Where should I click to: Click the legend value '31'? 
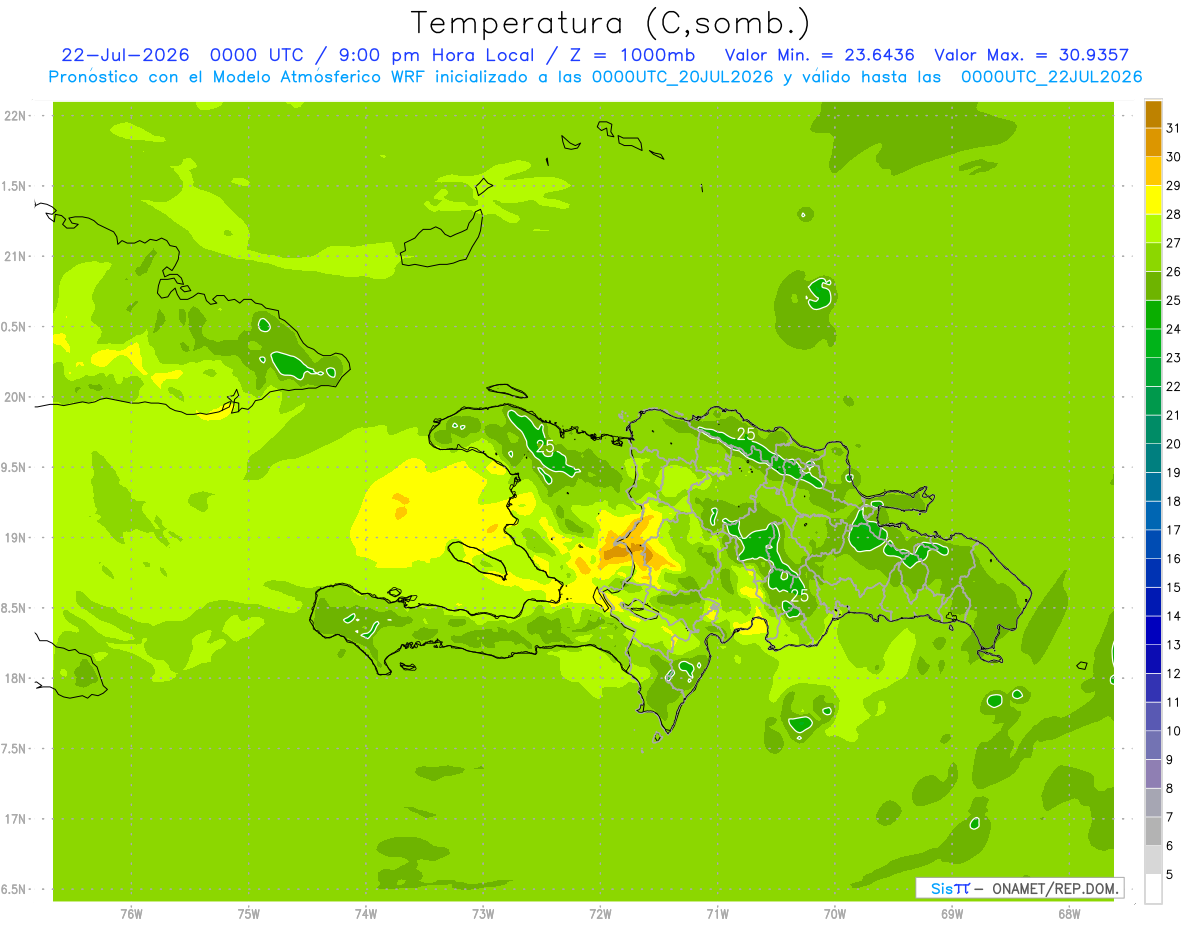coord(1174,128)
